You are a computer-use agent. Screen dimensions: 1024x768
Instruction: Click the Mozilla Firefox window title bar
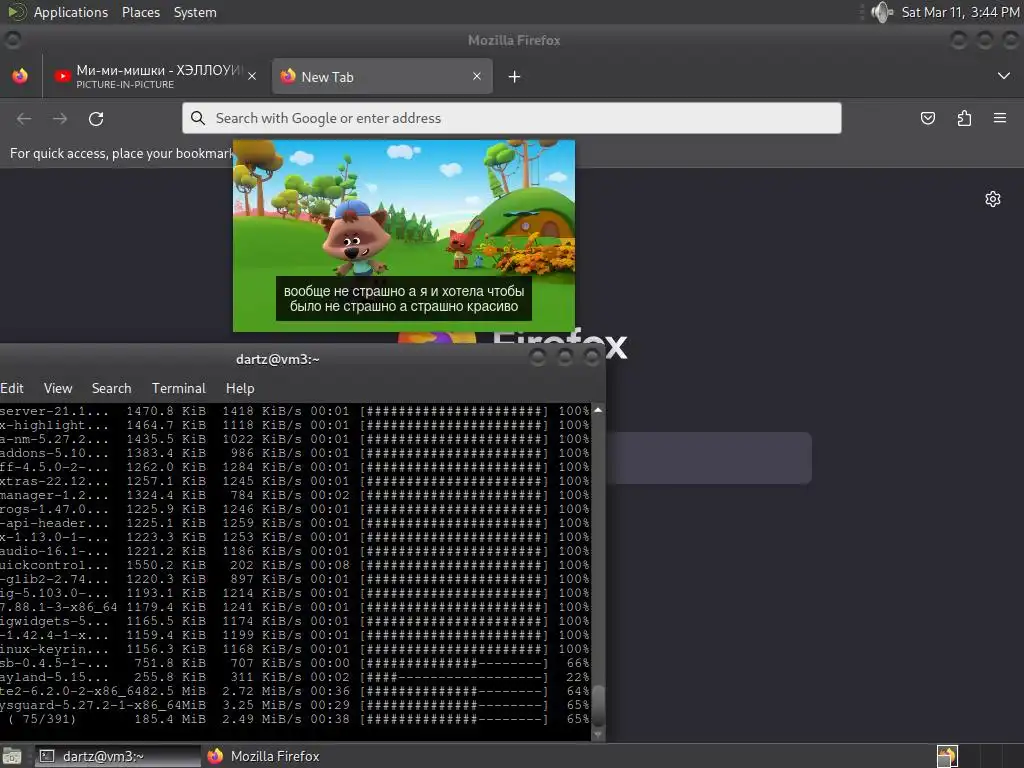[x=513, y=40]
